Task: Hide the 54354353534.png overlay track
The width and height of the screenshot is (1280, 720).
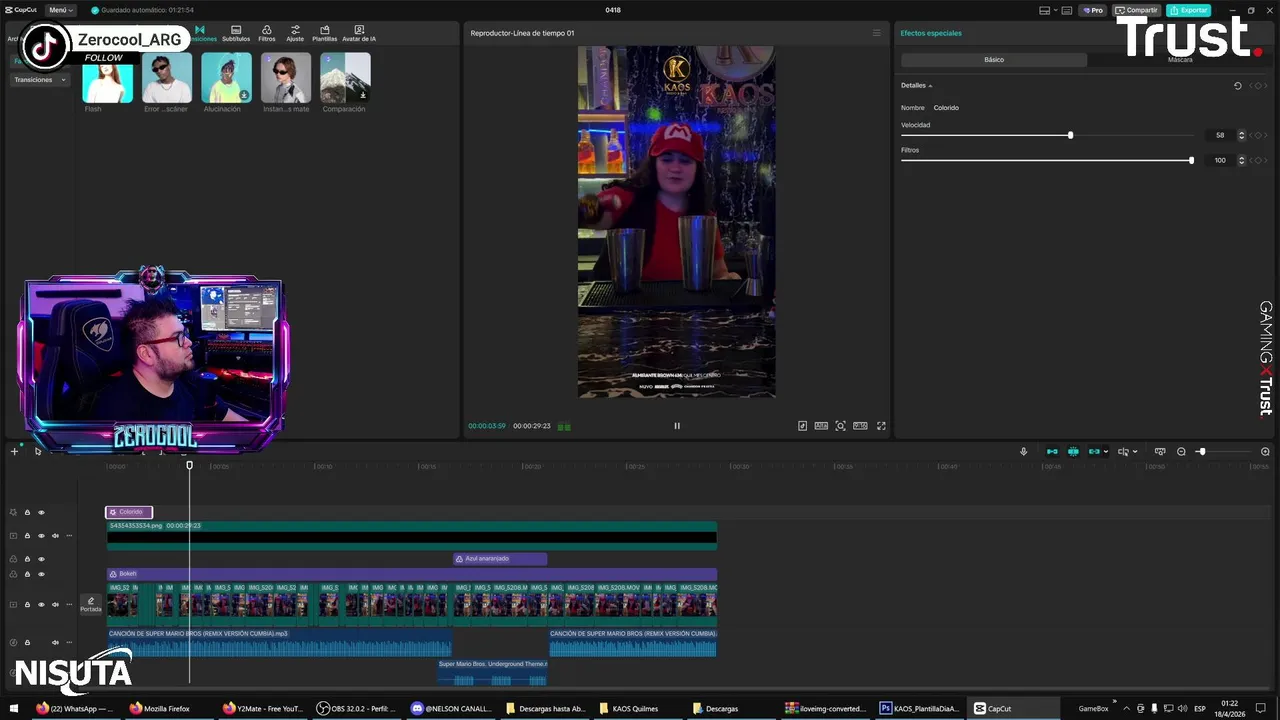Action: click(41, 536)
